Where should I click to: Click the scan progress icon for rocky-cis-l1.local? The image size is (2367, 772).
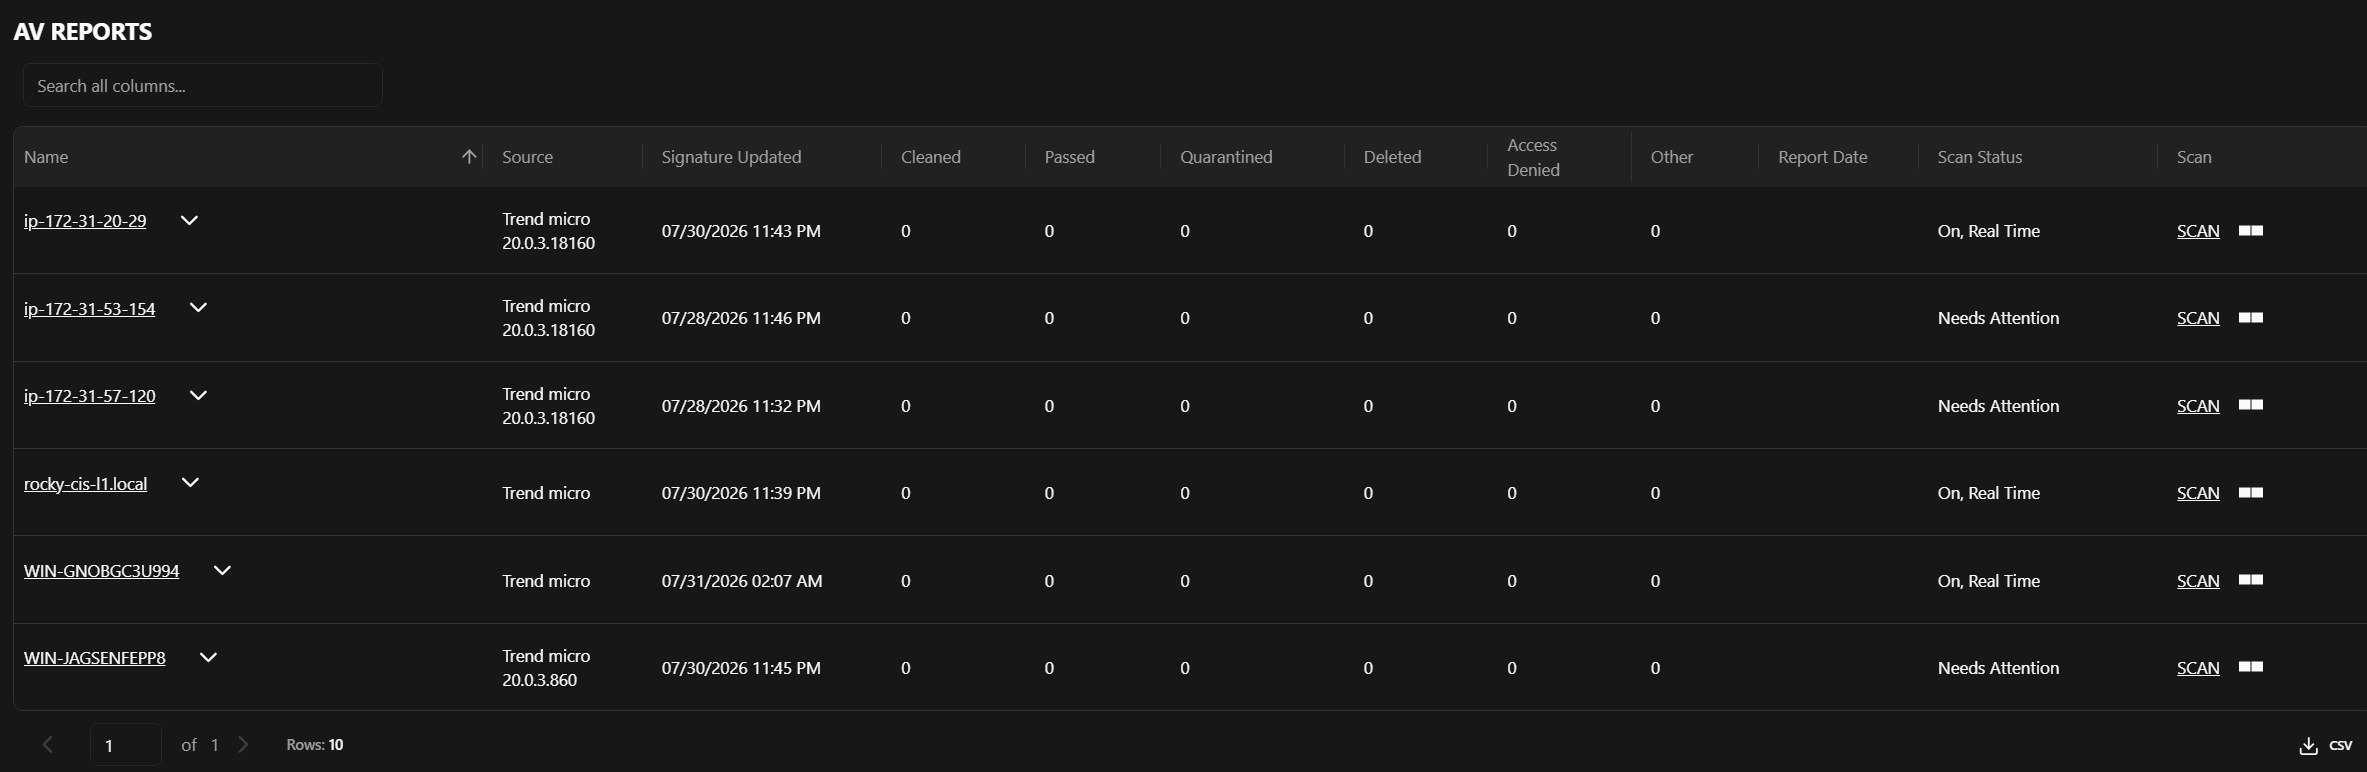point(2251,493)
